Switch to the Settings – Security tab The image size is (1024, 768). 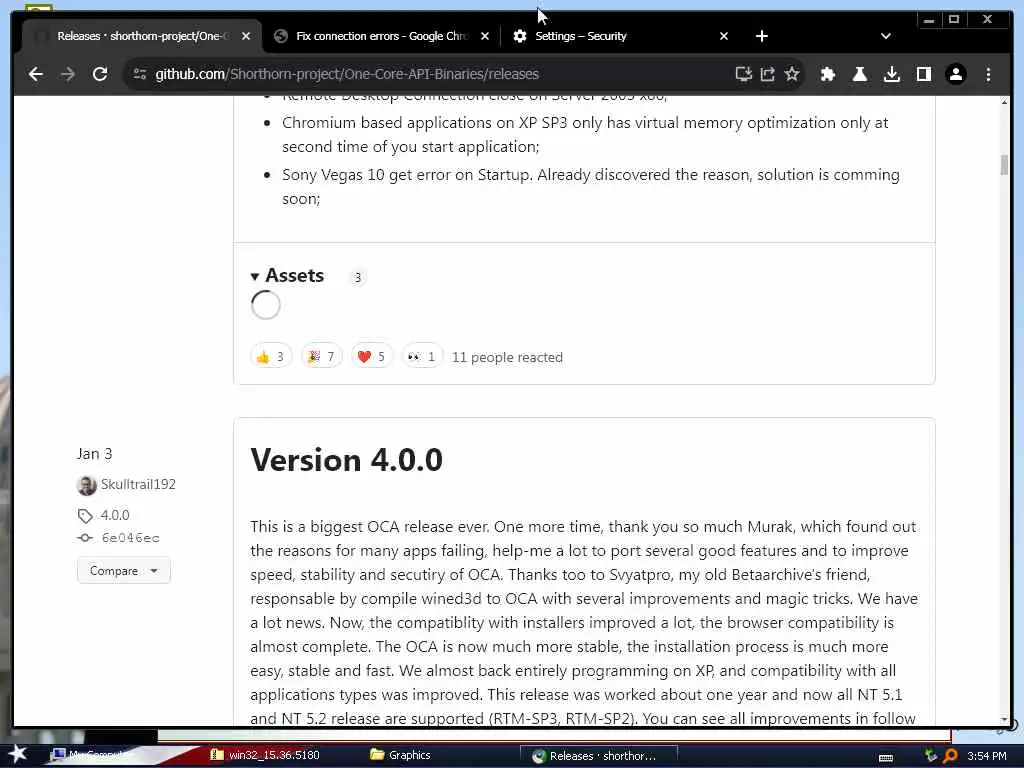(620, 36)
